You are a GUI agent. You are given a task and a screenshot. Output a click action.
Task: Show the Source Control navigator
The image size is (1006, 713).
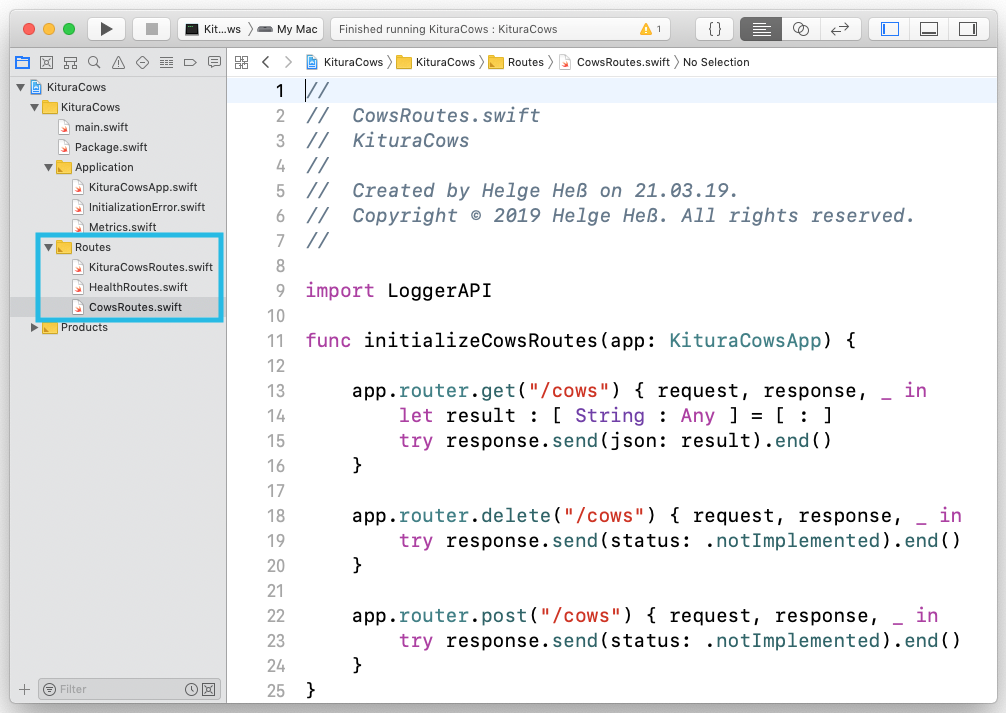pyautogui.click(x=46, y=62)
